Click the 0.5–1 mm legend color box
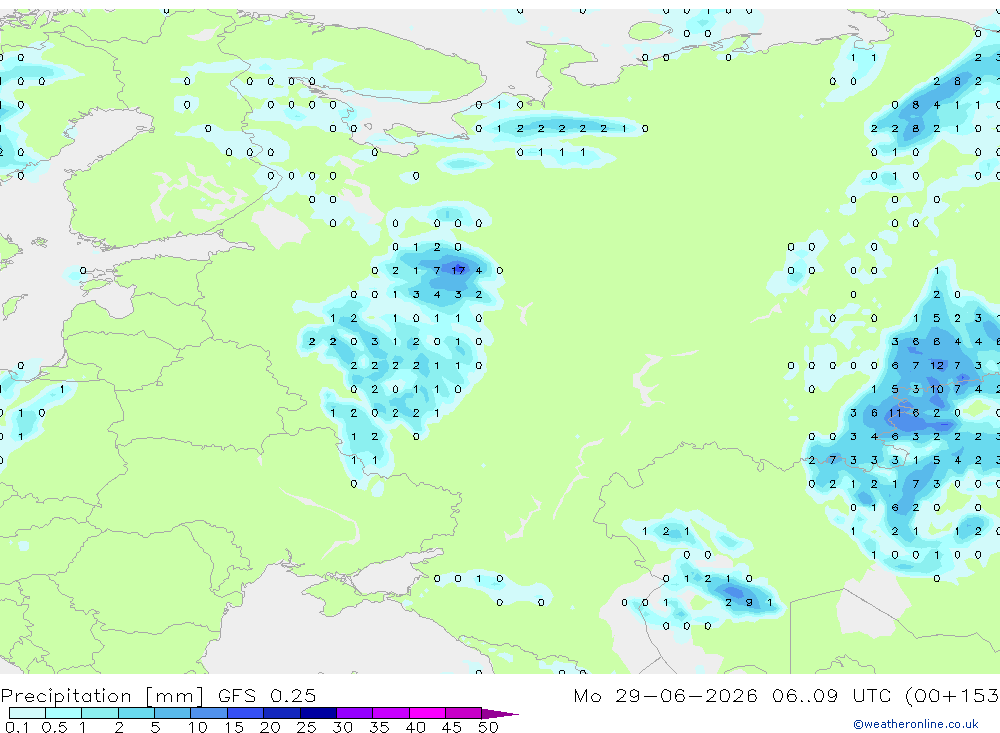 (x=64, y=713)
